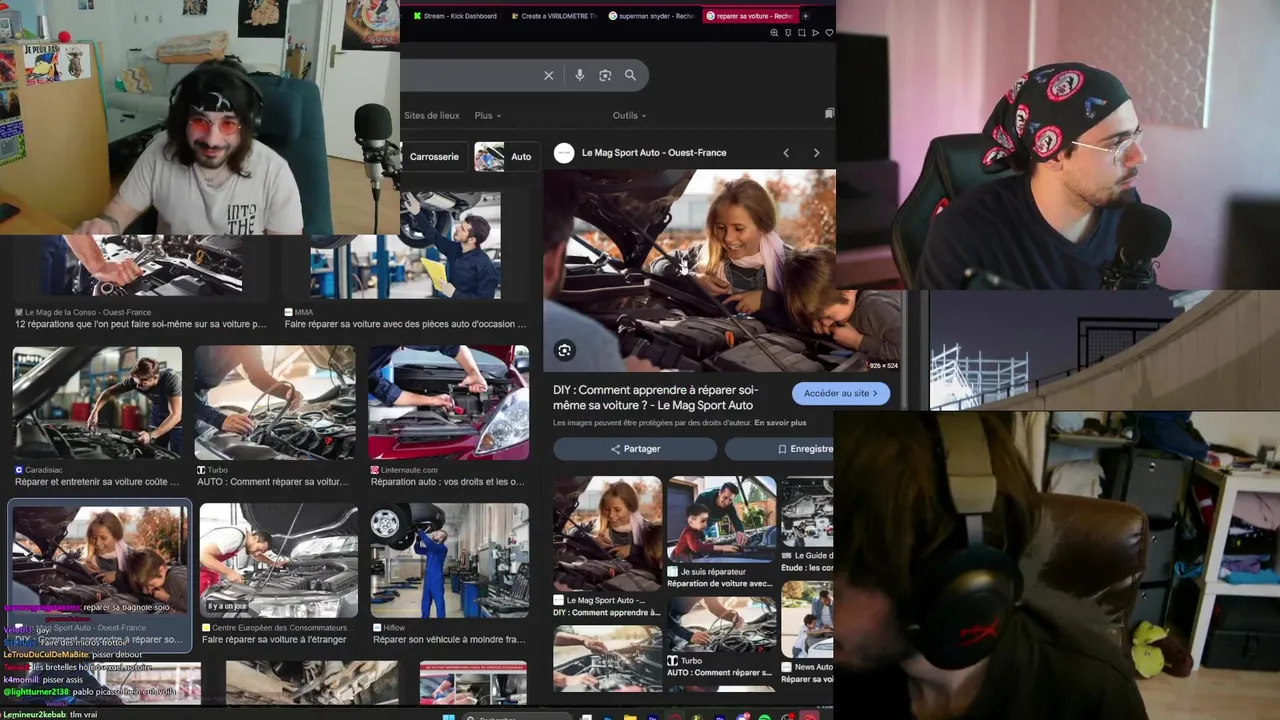Expand the Plus filter dropdown

click(488, 116)
